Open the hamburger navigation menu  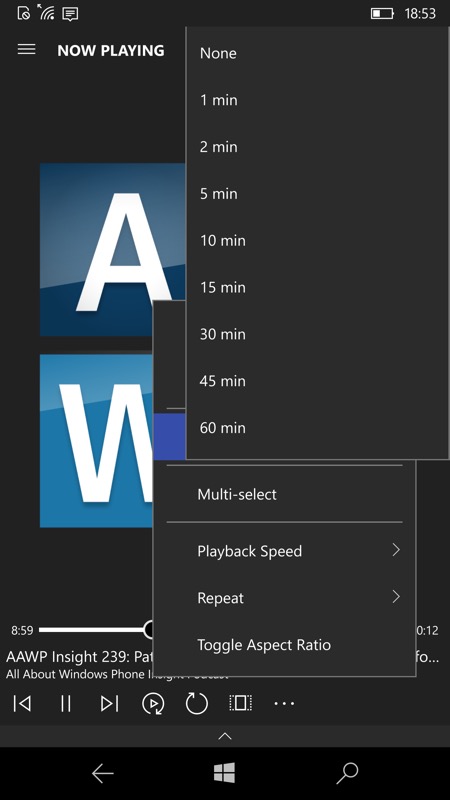point(27,49)
